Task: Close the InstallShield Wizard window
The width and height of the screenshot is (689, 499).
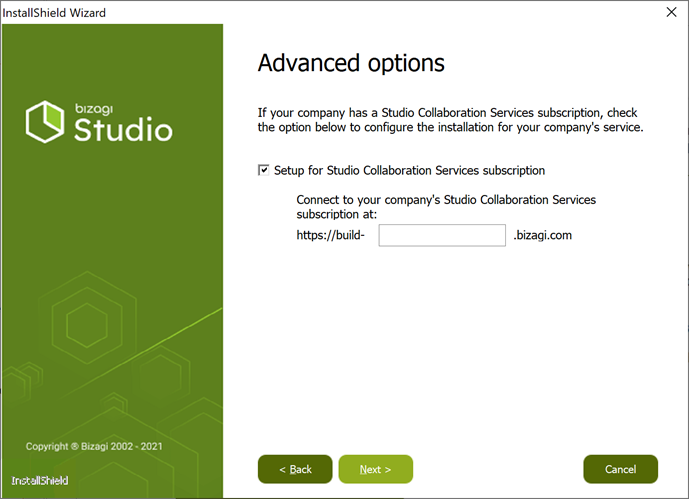Action: pyautogui.click(x=671, y=12)
